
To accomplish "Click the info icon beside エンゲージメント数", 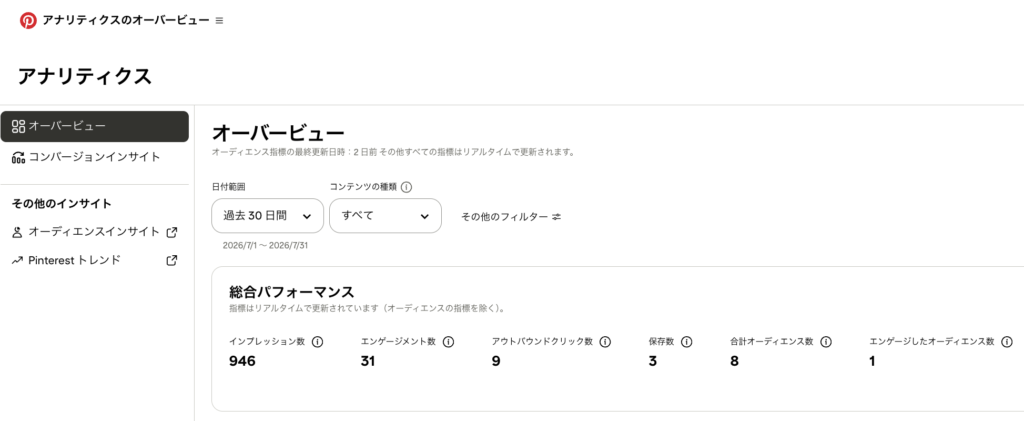I will (448, 341).
